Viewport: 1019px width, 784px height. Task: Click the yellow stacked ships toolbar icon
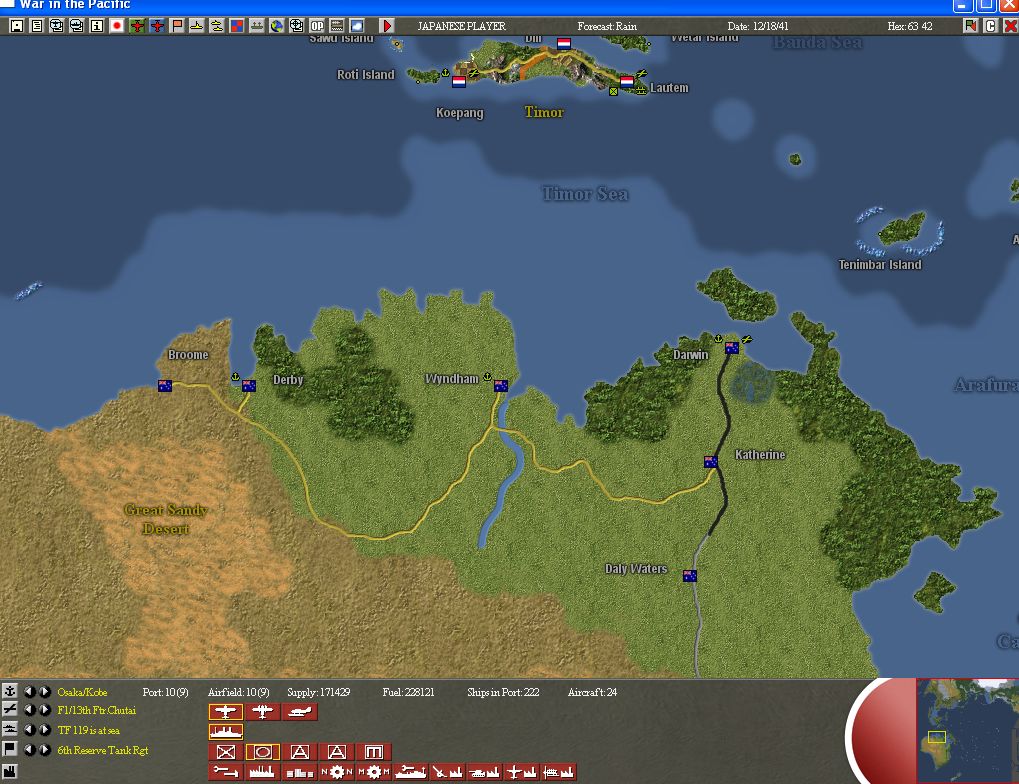(x=217, y=26)
